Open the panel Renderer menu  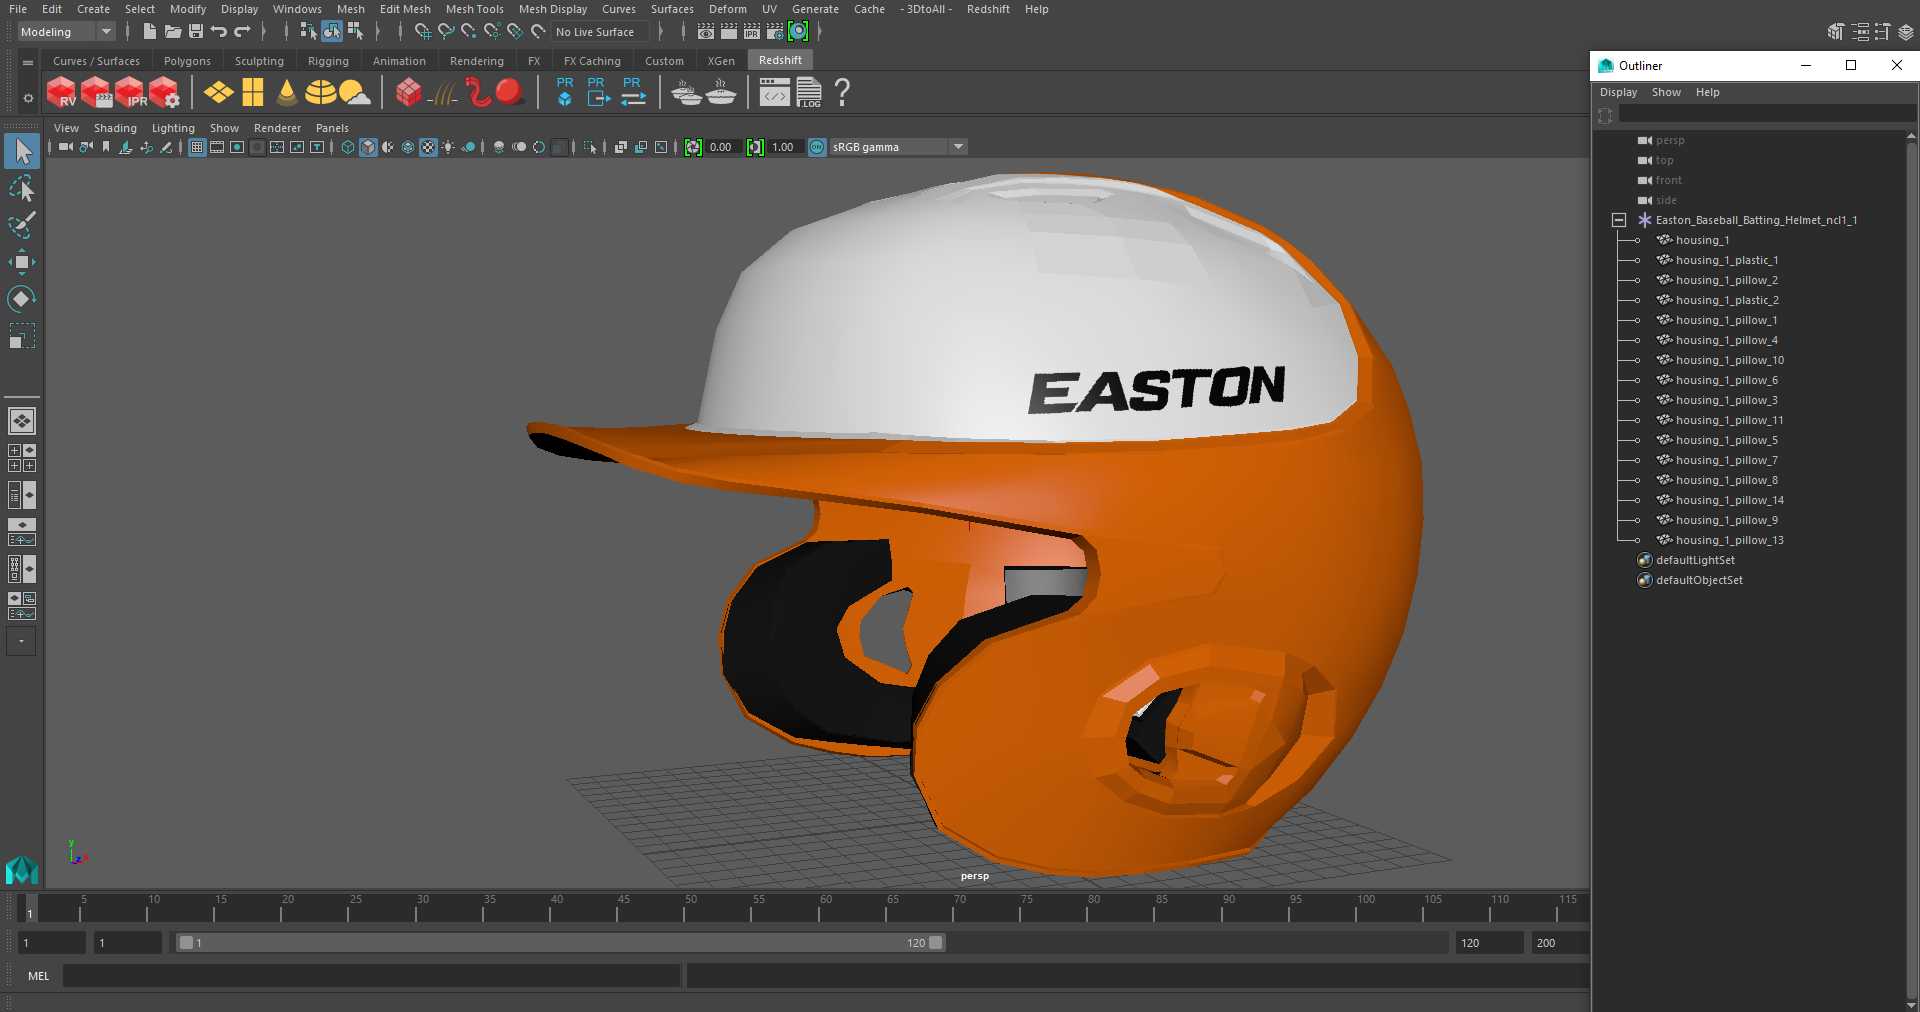click(x=277, y=128)
